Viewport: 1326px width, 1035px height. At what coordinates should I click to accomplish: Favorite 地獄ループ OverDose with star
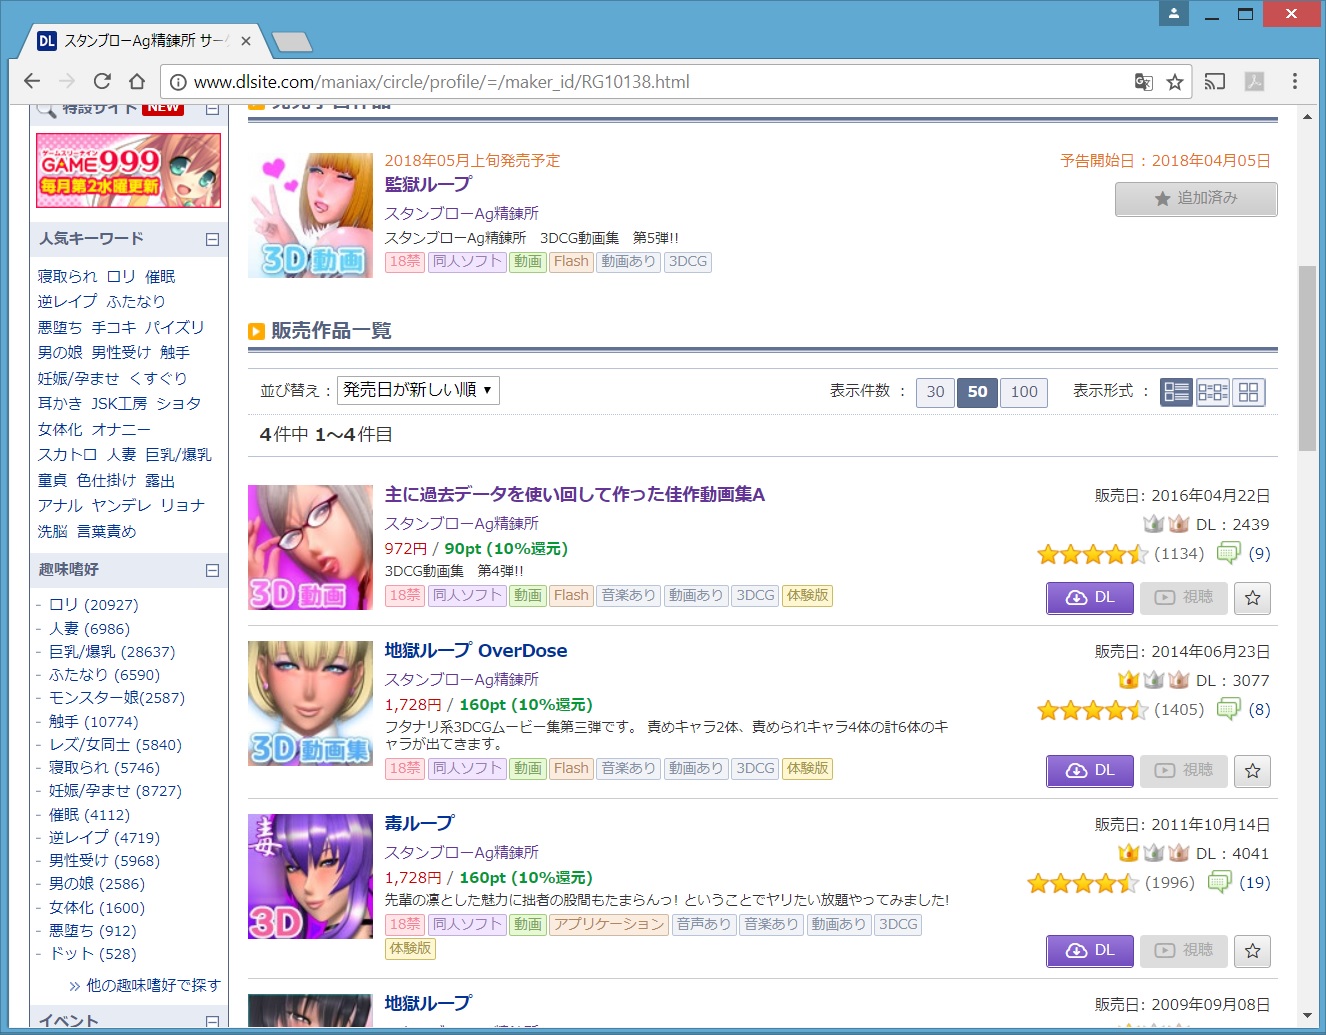point(1252,771)
